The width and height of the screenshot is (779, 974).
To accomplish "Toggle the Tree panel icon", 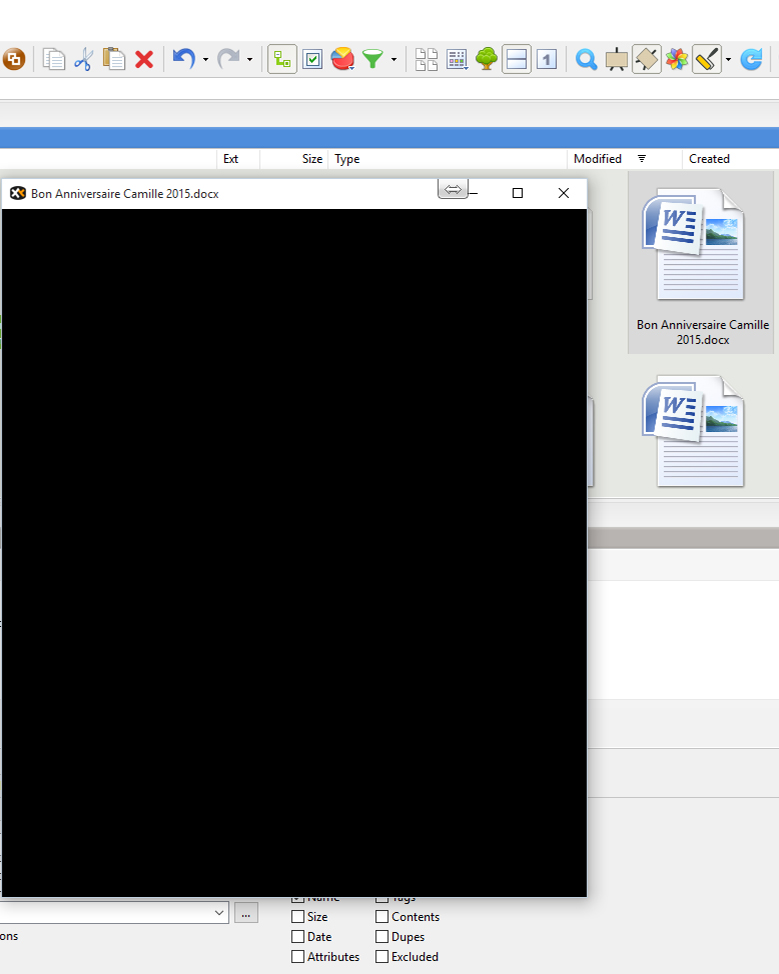I will (x=486, y=59).
